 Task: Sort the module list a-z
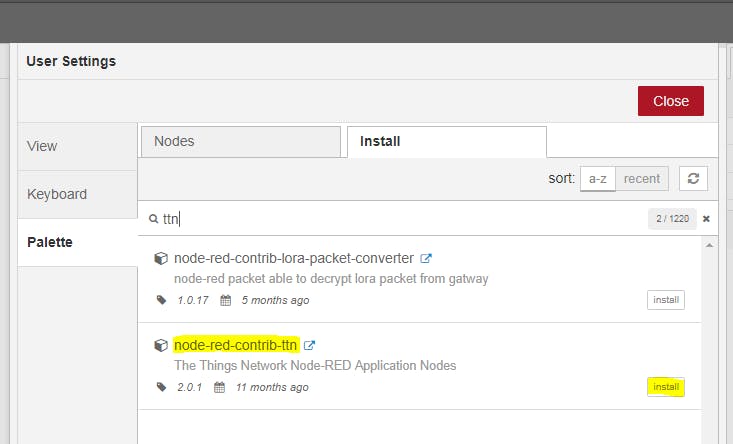tap(598, 179)
